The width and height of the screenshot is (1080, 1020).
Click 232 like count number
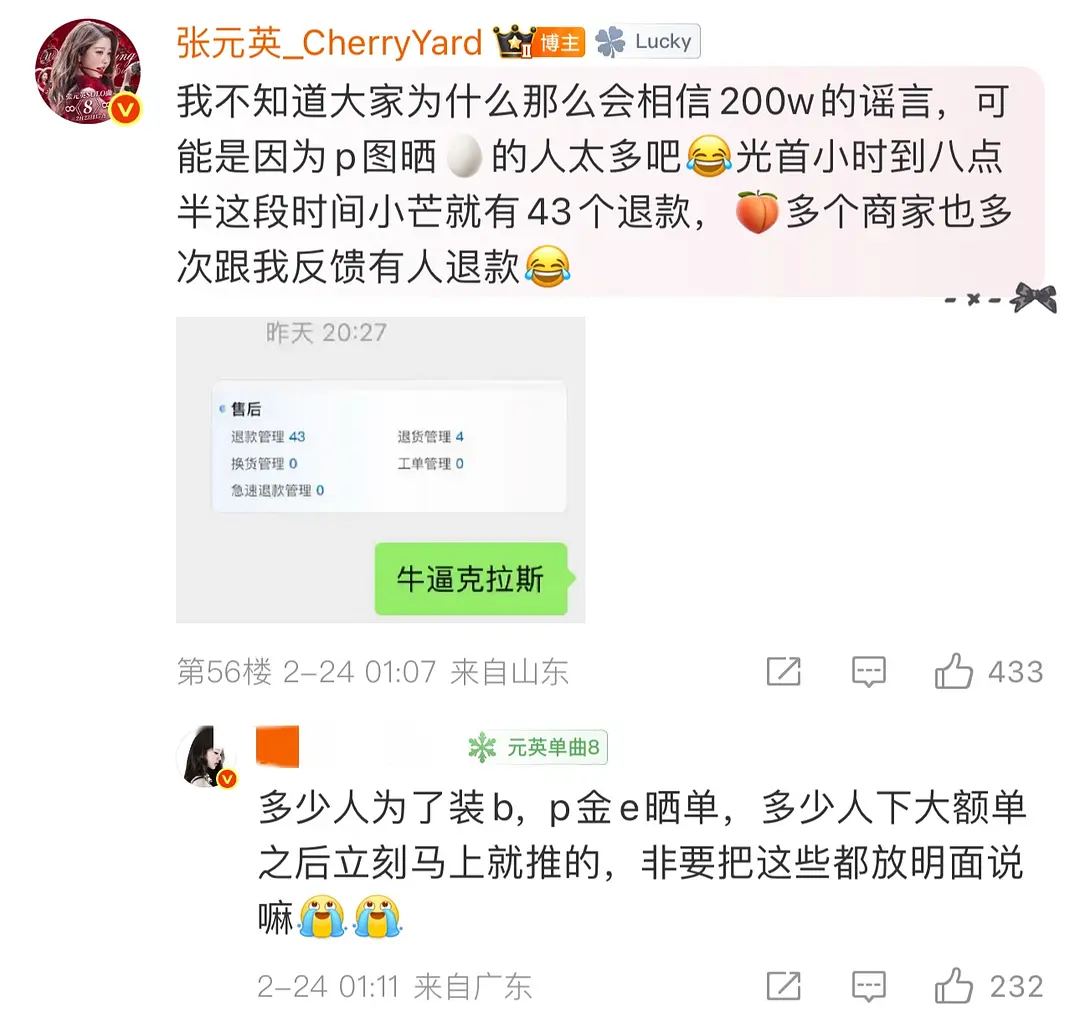tap(1016, 987)
